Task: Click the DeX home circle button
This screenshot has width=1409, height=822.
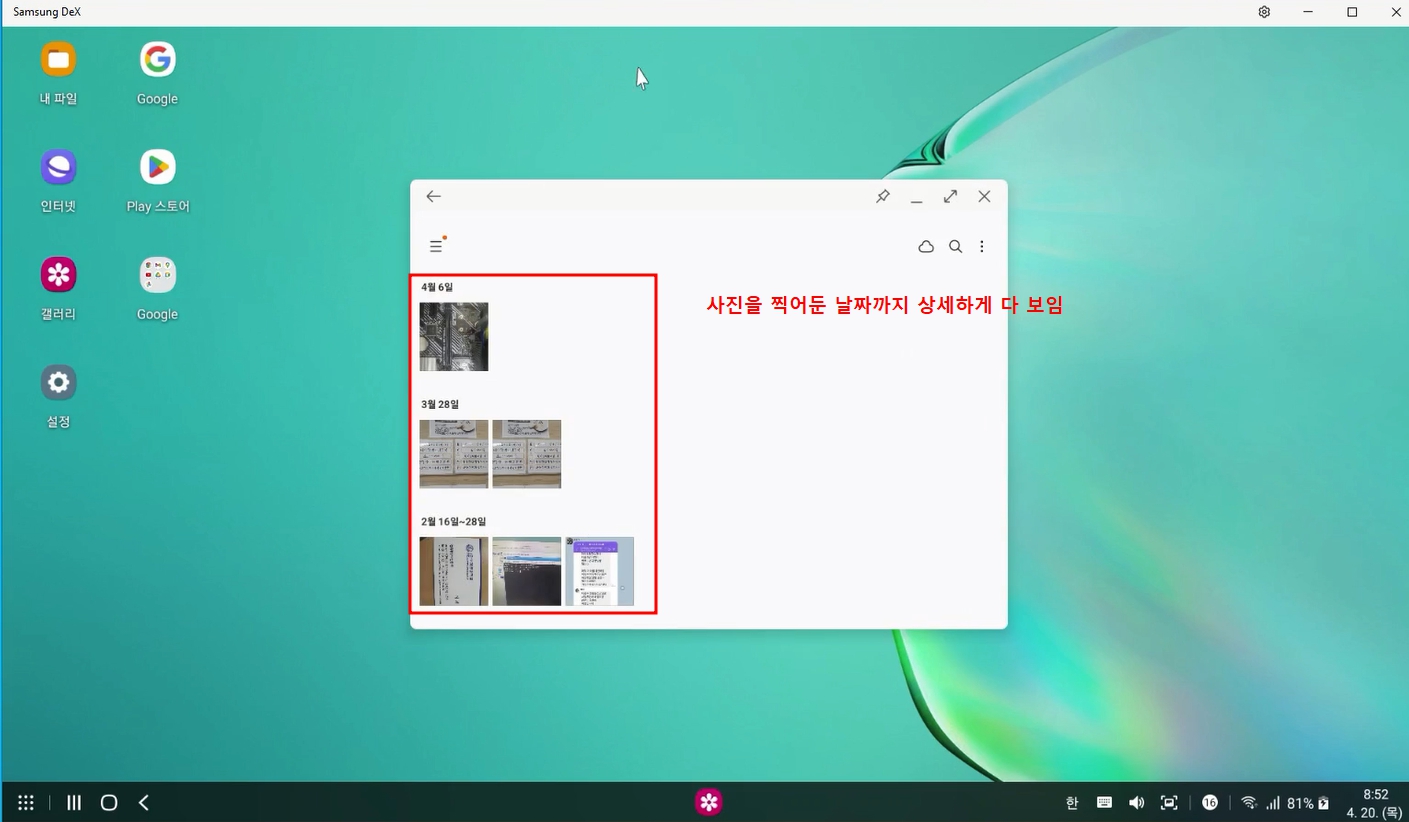Action: click(109, 802)
